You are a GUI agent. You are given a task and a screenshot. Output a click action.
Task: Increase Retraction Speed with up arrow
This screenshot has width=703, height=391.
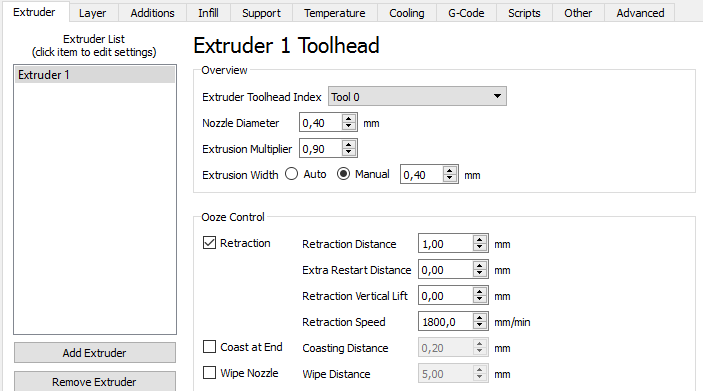click(480, 317)
